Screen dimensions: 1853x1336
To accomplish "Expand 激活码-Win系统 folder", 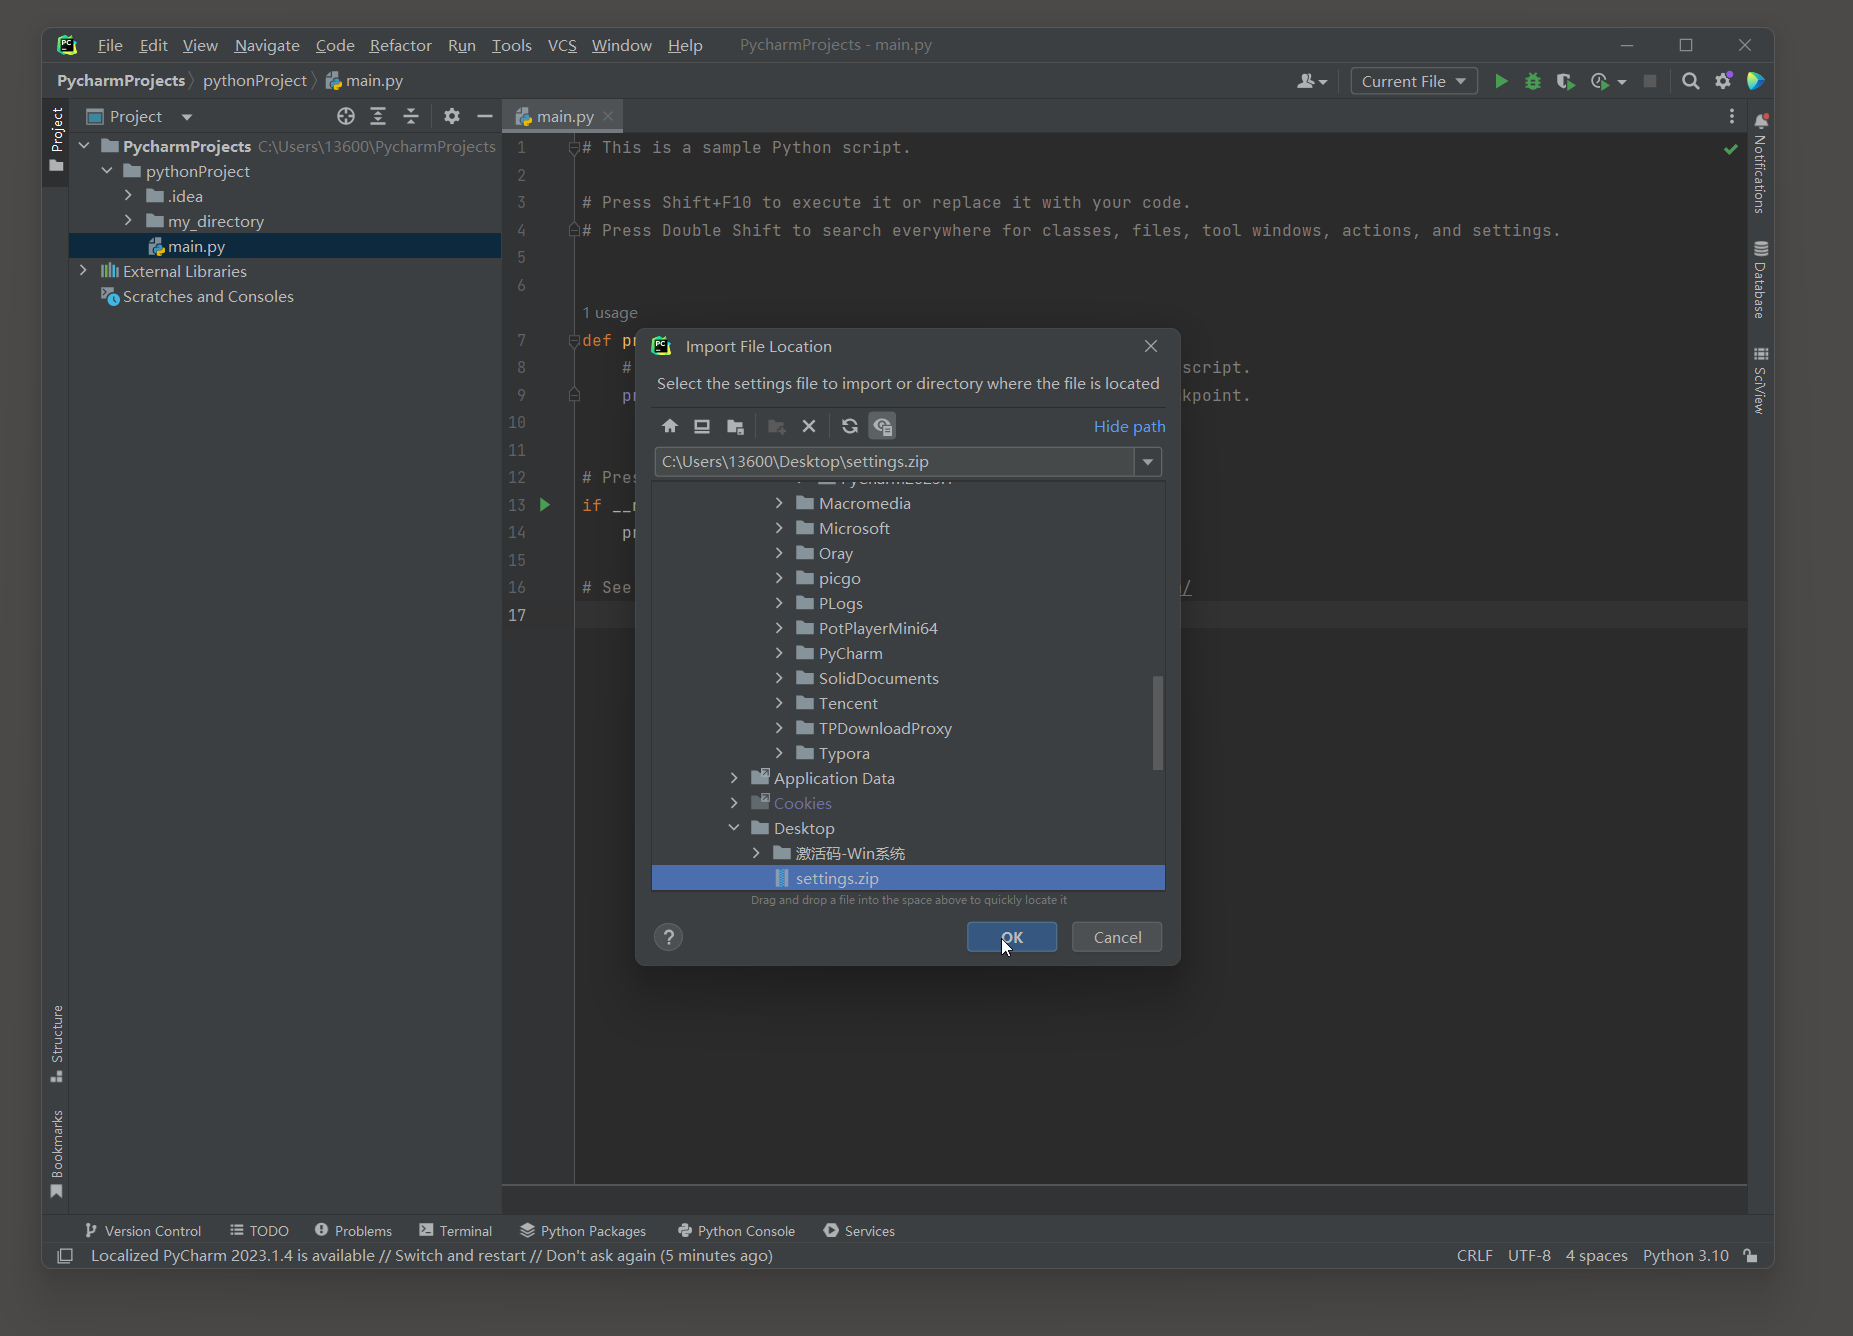I will [756, 853].
